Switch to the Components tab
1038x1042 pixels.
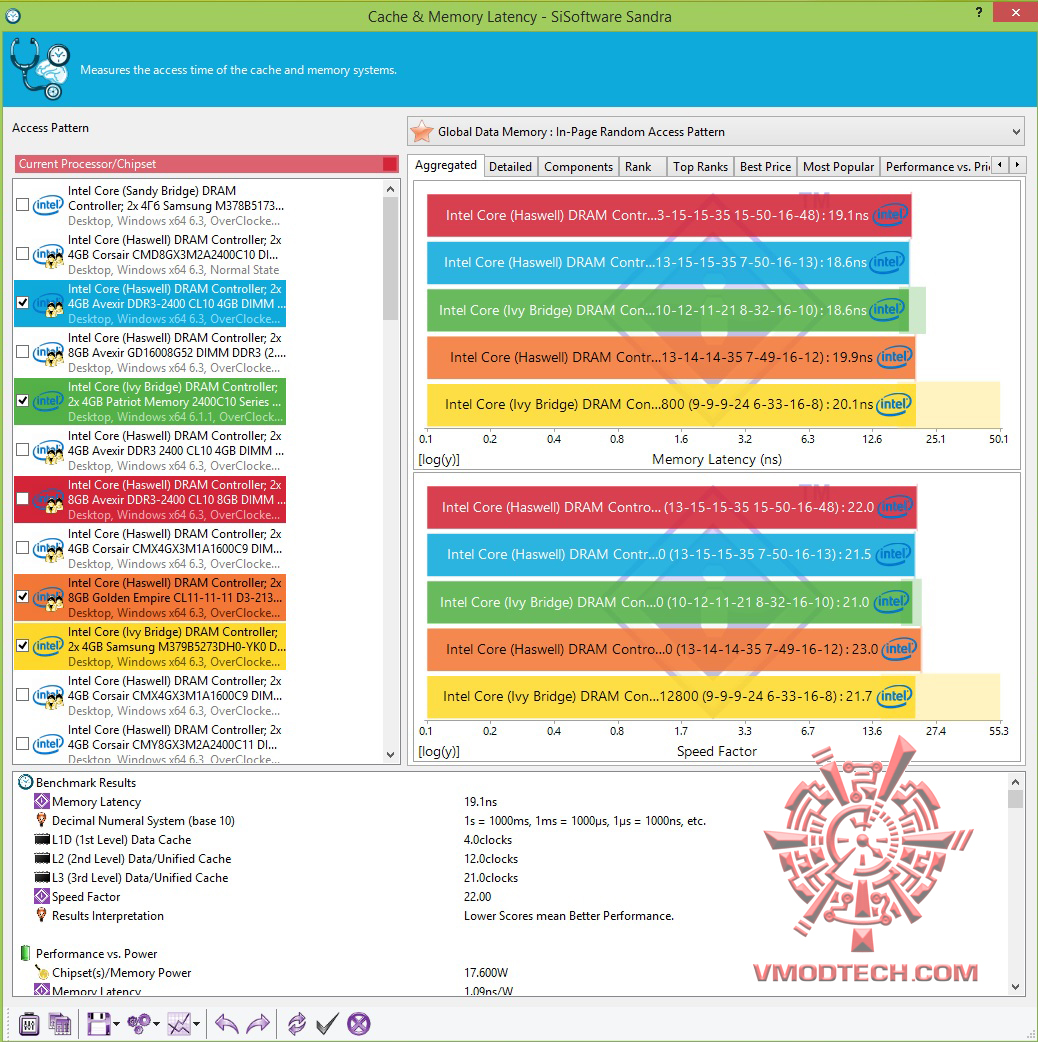578,167
